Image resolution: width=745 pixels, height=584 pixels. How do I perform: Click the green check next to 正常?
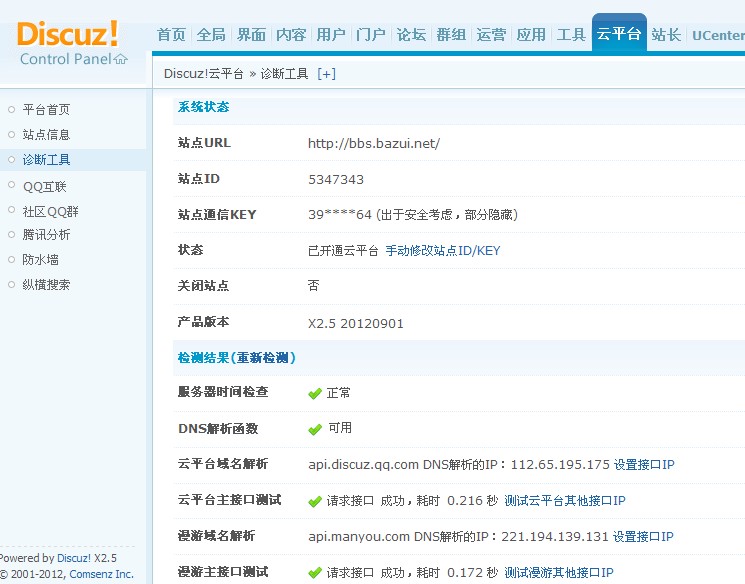point(315,393)
